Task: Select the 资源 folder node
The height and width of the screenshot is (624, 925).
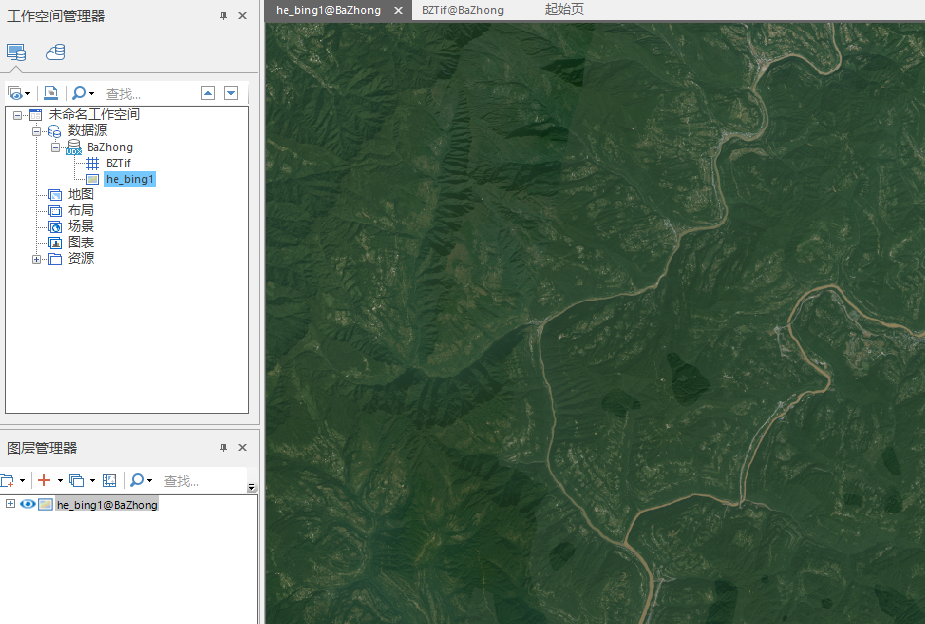Action: (x=81, y=258)
